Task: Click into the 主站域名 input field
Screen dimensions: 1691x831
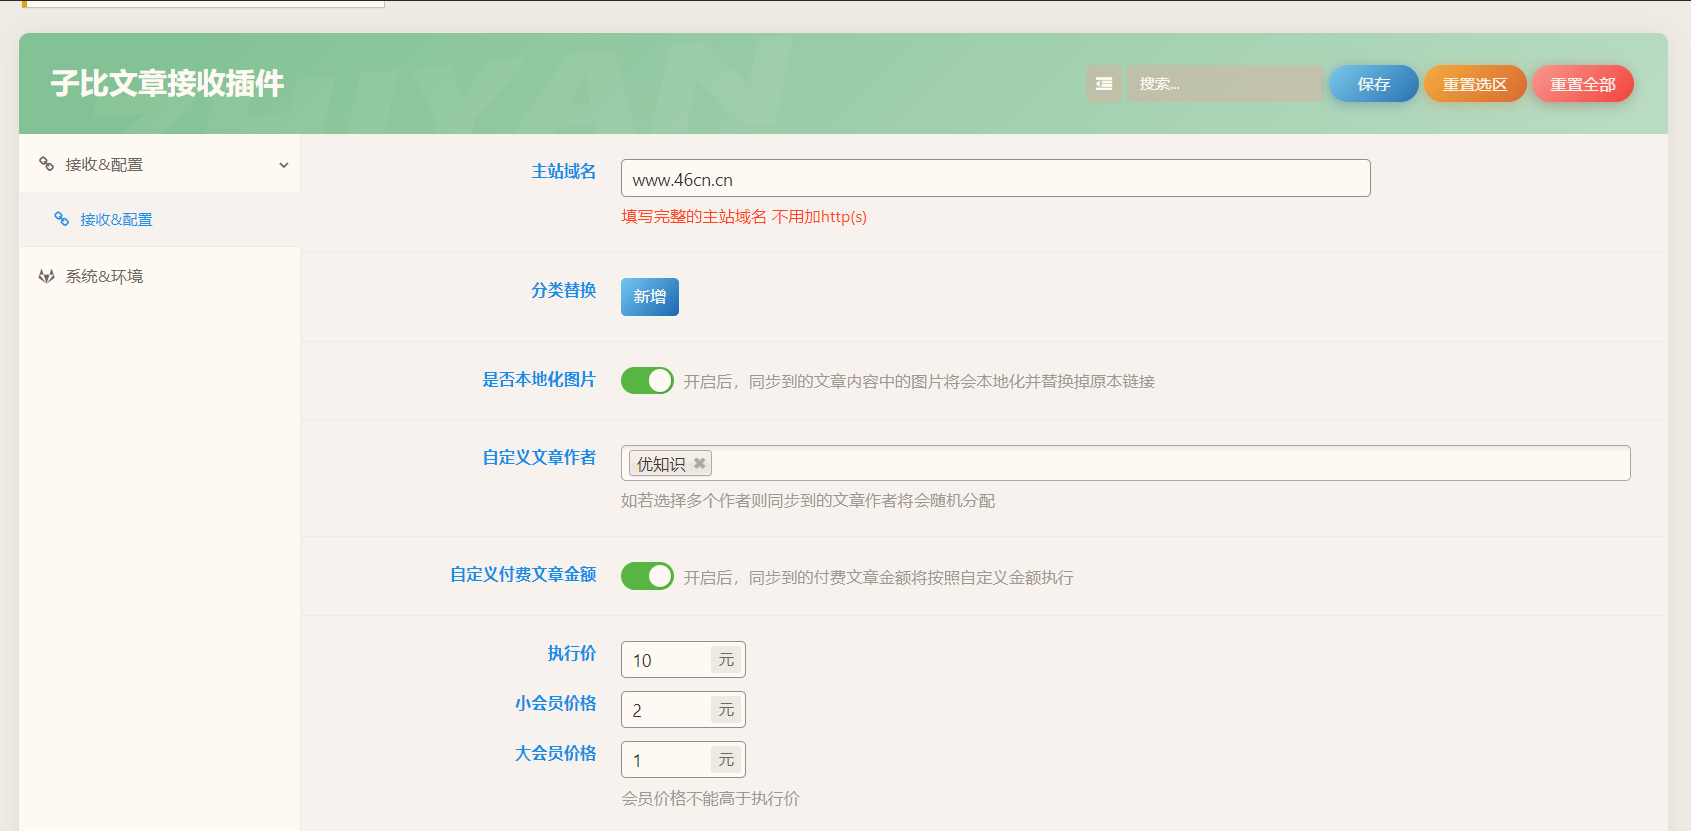Action: (x=995, y=178)
